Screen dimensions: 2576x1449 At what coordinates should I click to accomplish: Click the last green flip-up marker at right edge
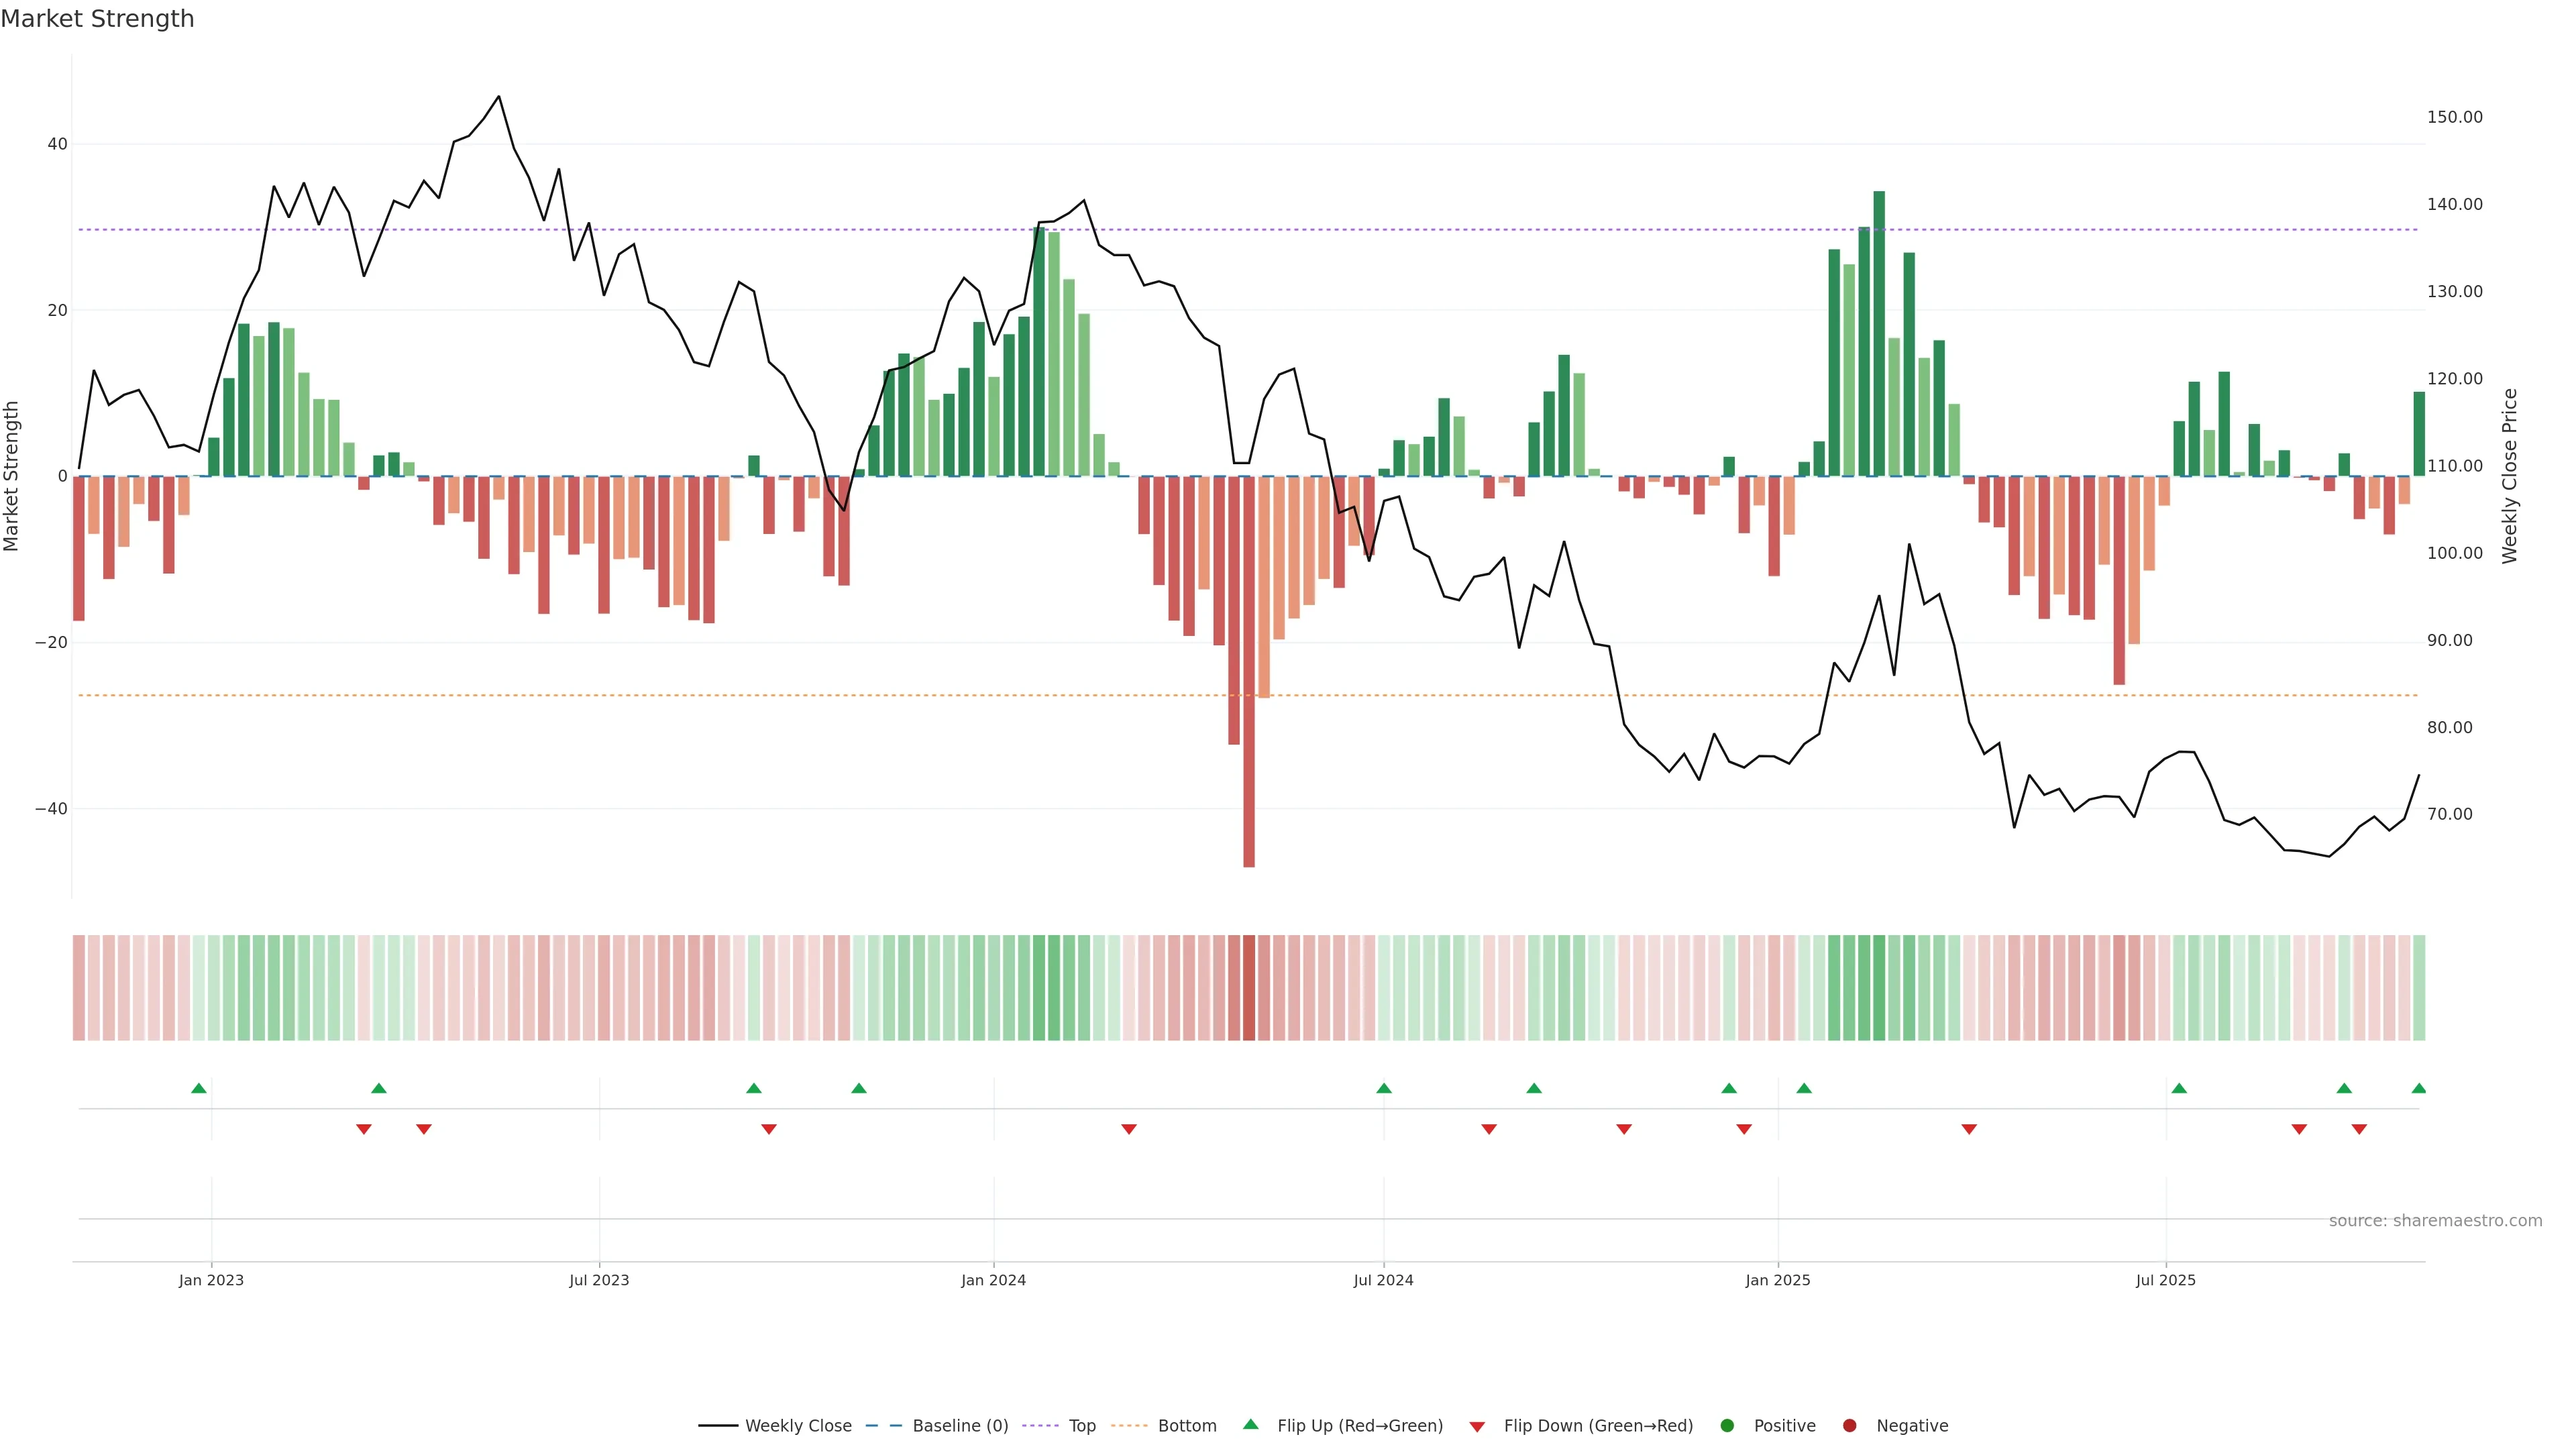click(x=2418, y=1088)
